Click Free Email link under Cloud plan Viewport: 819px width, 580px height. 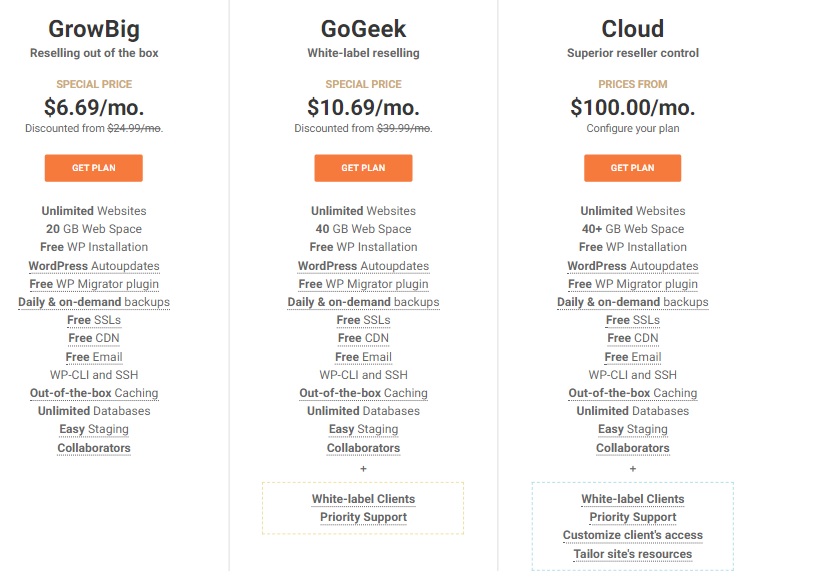[x=633, y=357]
